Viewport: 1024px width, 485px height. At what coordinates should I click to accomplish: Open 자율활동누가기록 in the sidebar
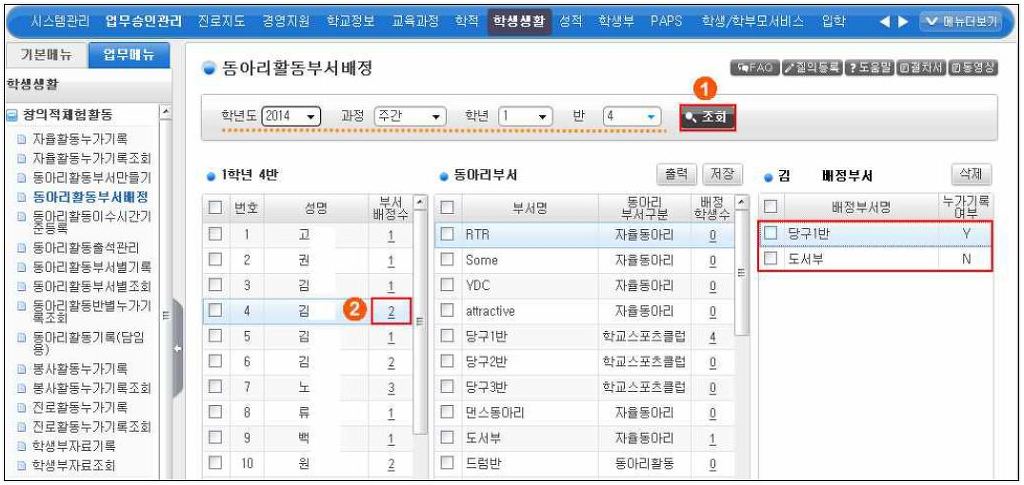tap(80, 138)
